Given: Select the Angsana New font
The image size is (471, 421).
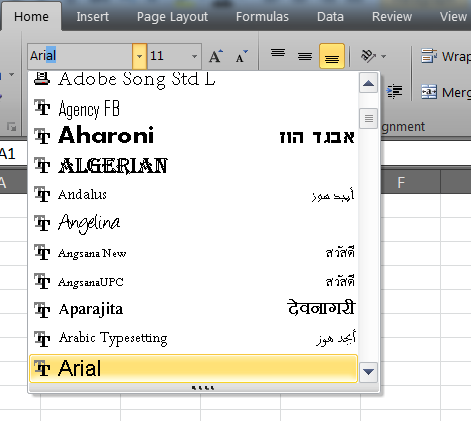Looking at the screenshot, I should click(193, 253).
